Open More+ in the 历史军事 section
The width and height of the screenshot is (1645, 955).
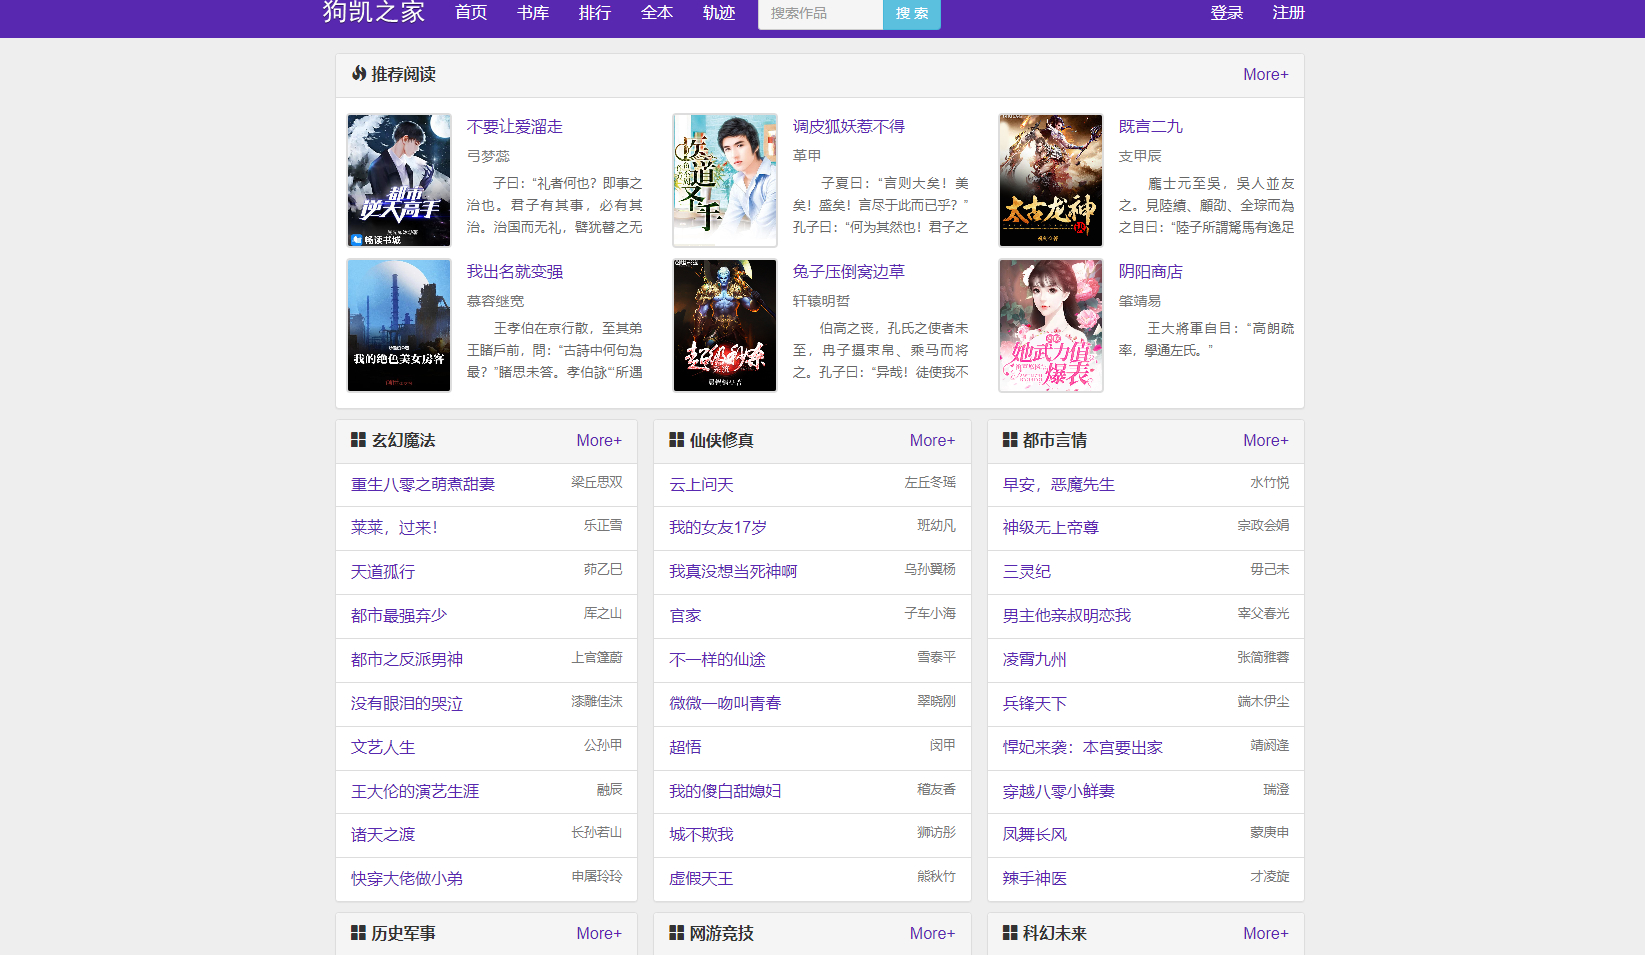point(599,934)
